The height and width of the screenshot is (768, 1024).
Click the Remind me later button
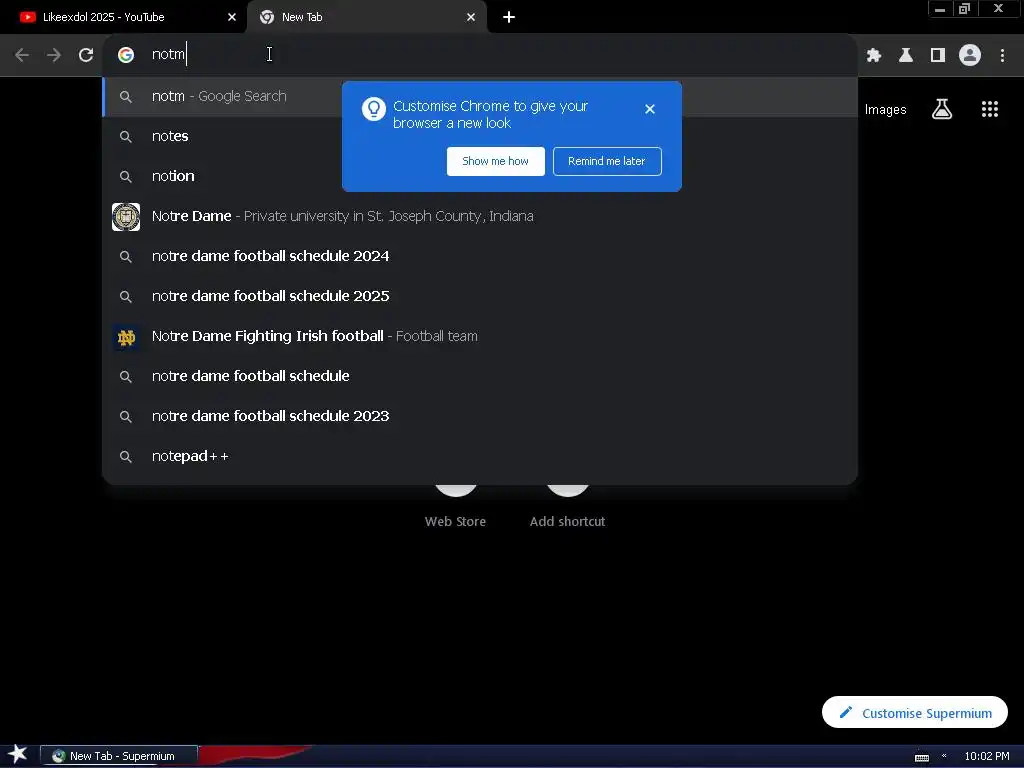[607, 161]
